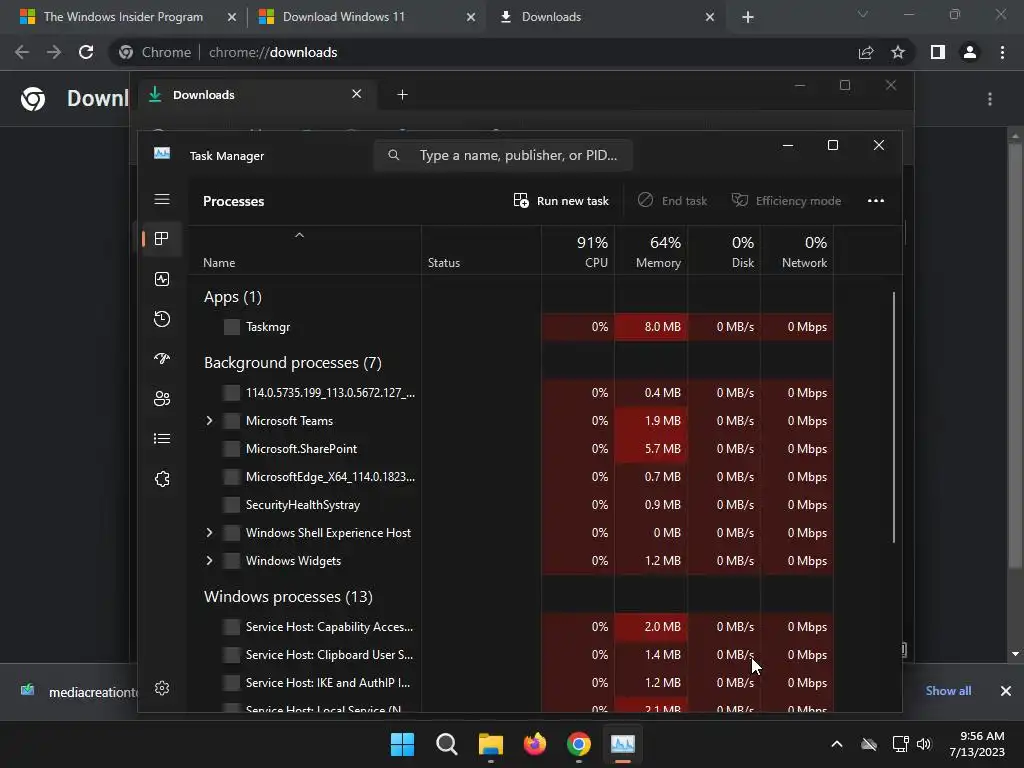Expand the Windows Widgets process group
1024x768 pixels.
point(209,561)
